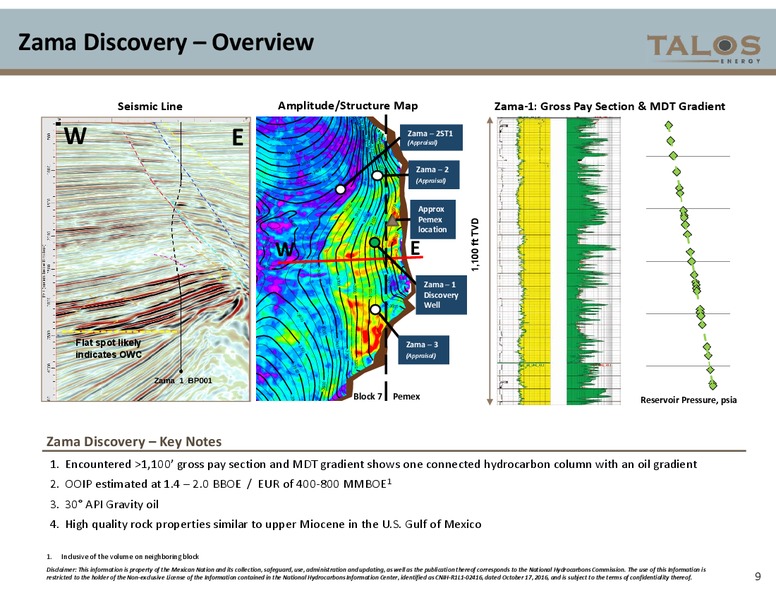Click the green log curve track
The image size is (776, 600).
593,261
